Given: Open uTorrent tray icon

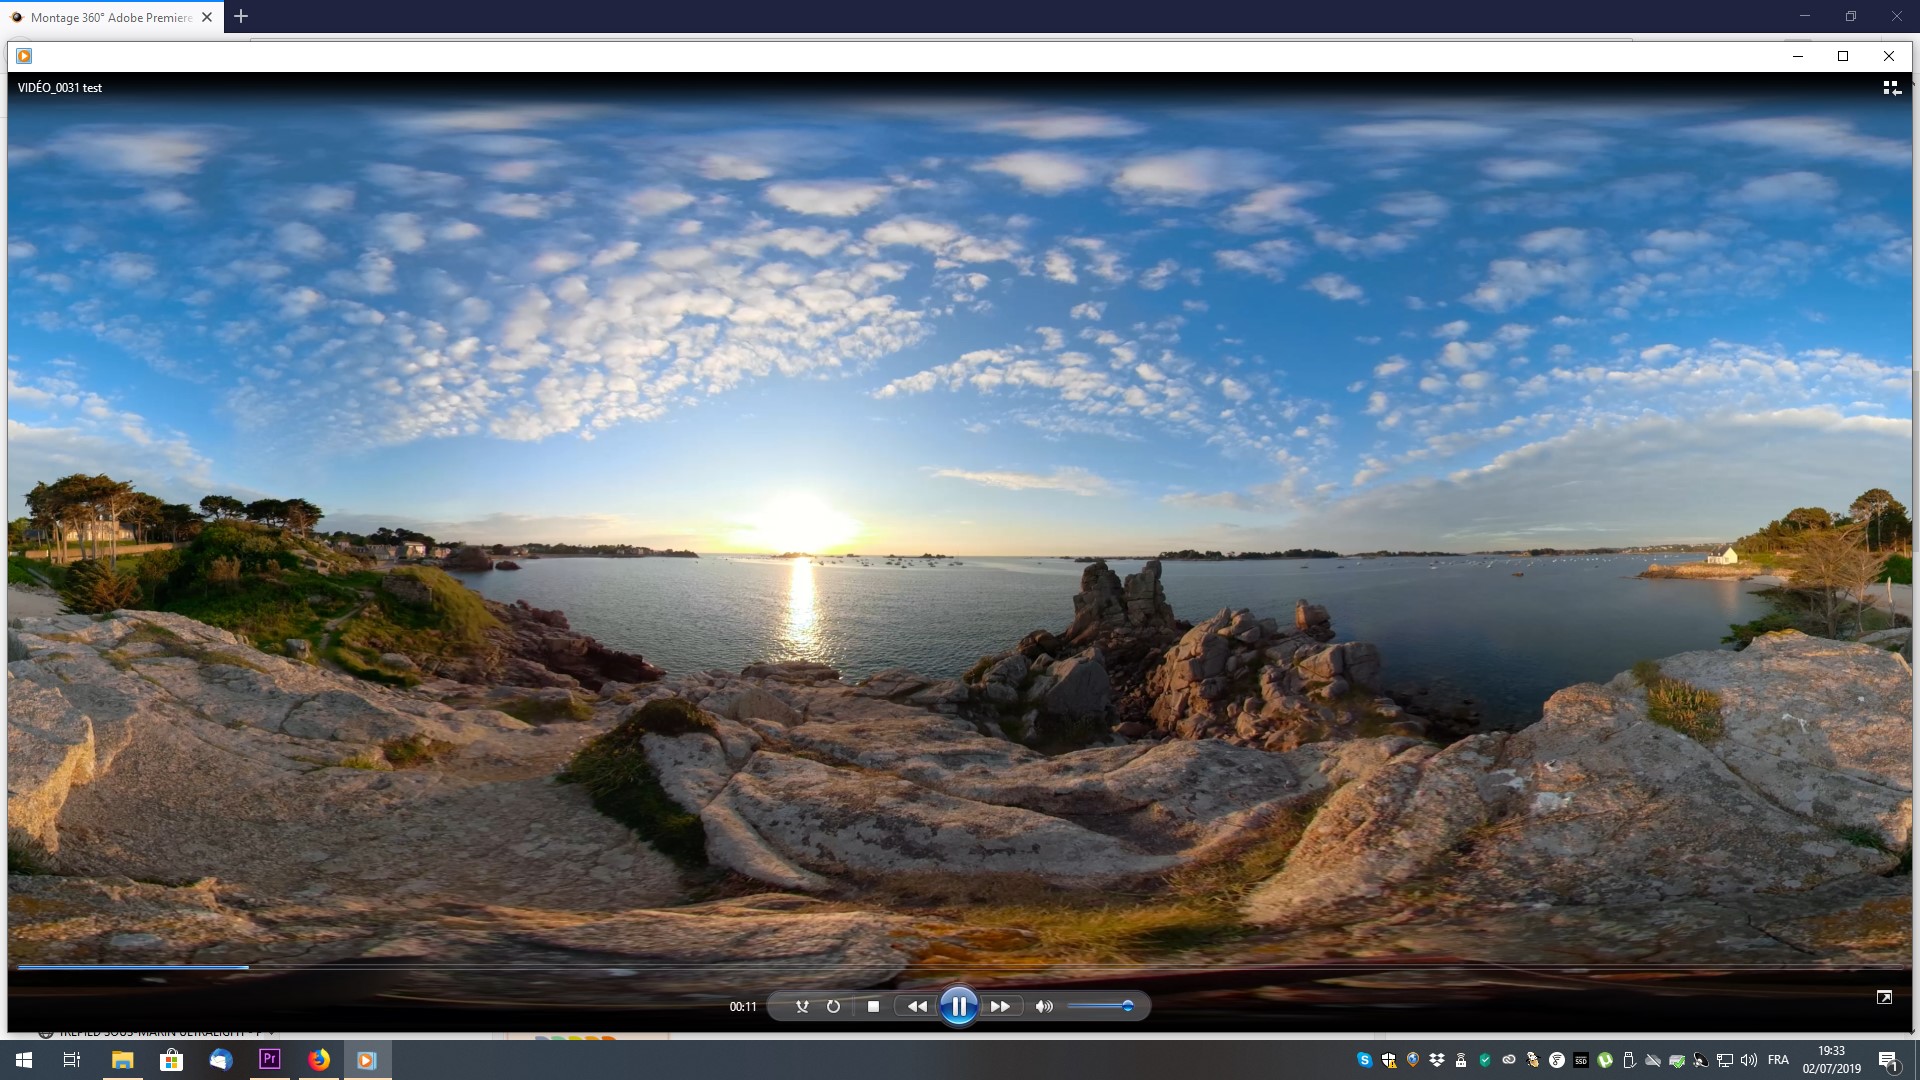Looking at the screenshot, I should [x=1605, y=1060].
